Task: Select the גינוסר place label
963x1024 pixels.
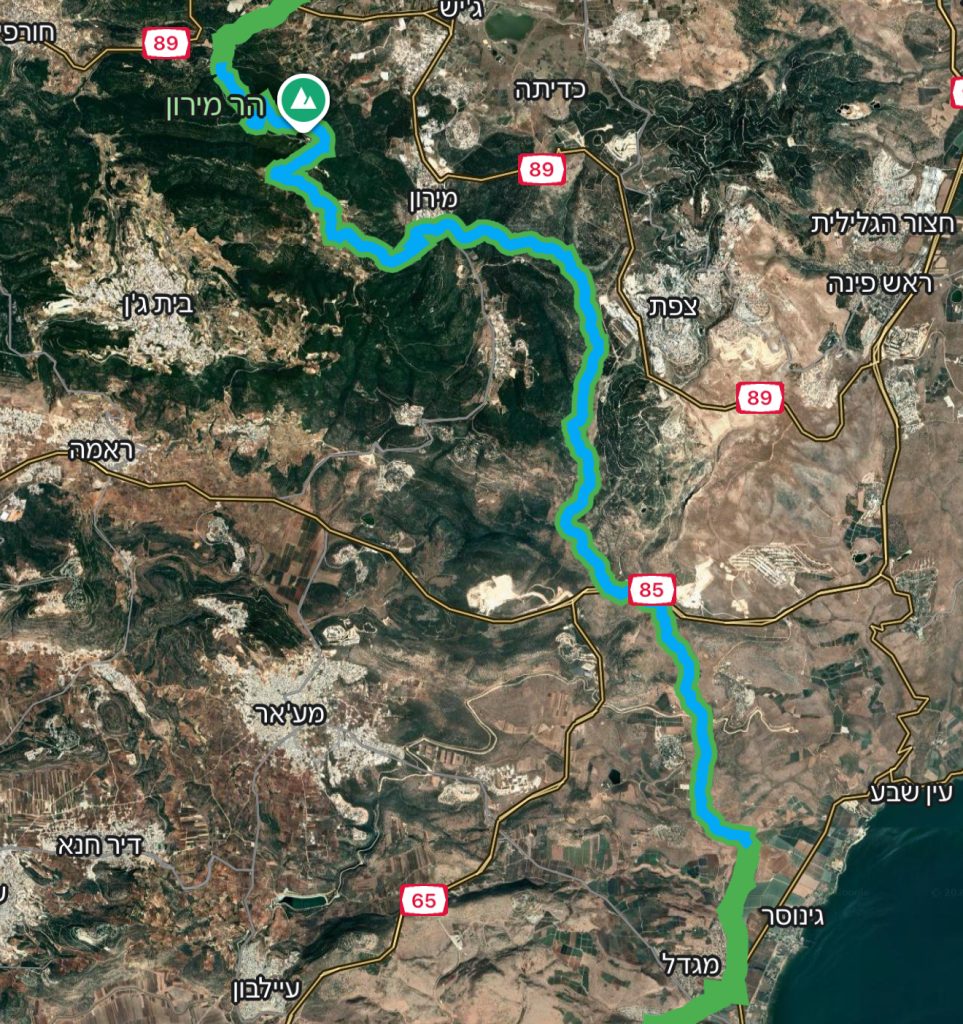Action: [794, 916]
